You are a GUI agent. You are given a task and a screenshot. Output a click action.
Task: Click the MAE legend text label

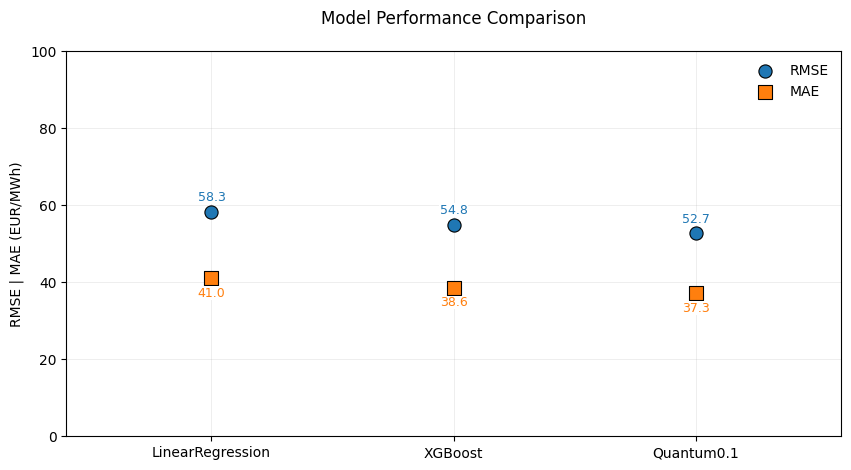tap(804, 92)
